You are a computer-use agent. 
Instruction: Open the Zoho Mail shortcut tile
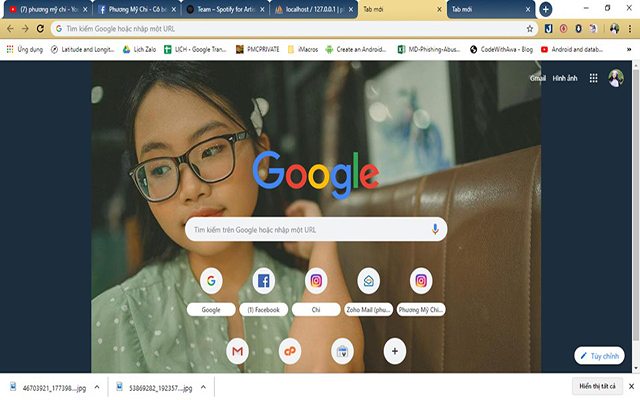click(x=369, y=292)
